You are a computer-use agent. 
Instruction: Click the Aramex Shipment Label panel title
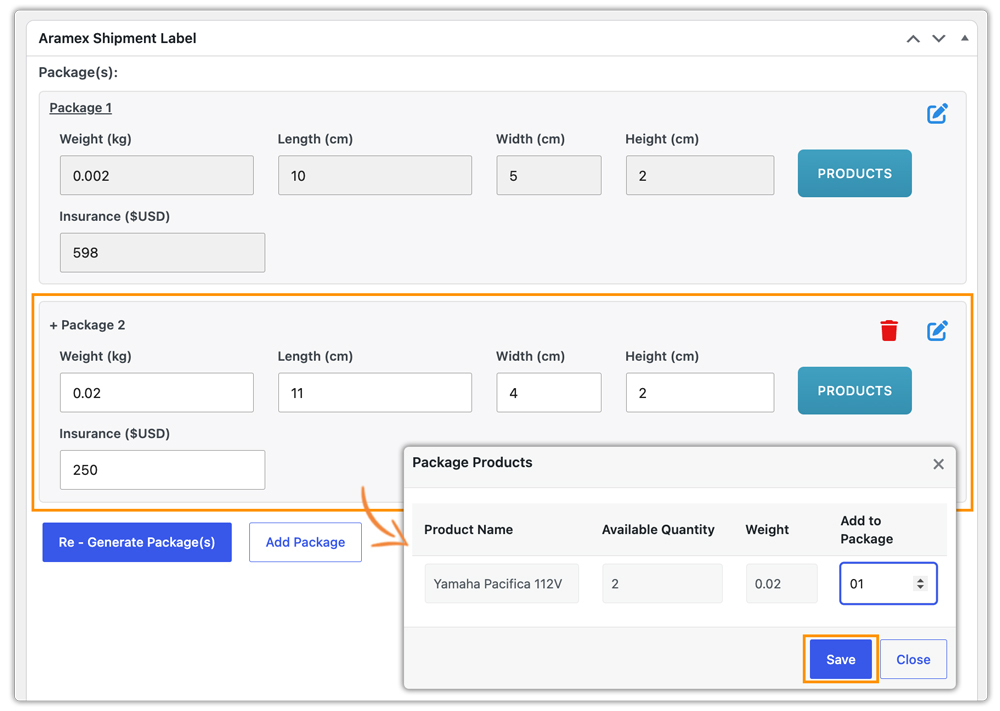[117, 38]
